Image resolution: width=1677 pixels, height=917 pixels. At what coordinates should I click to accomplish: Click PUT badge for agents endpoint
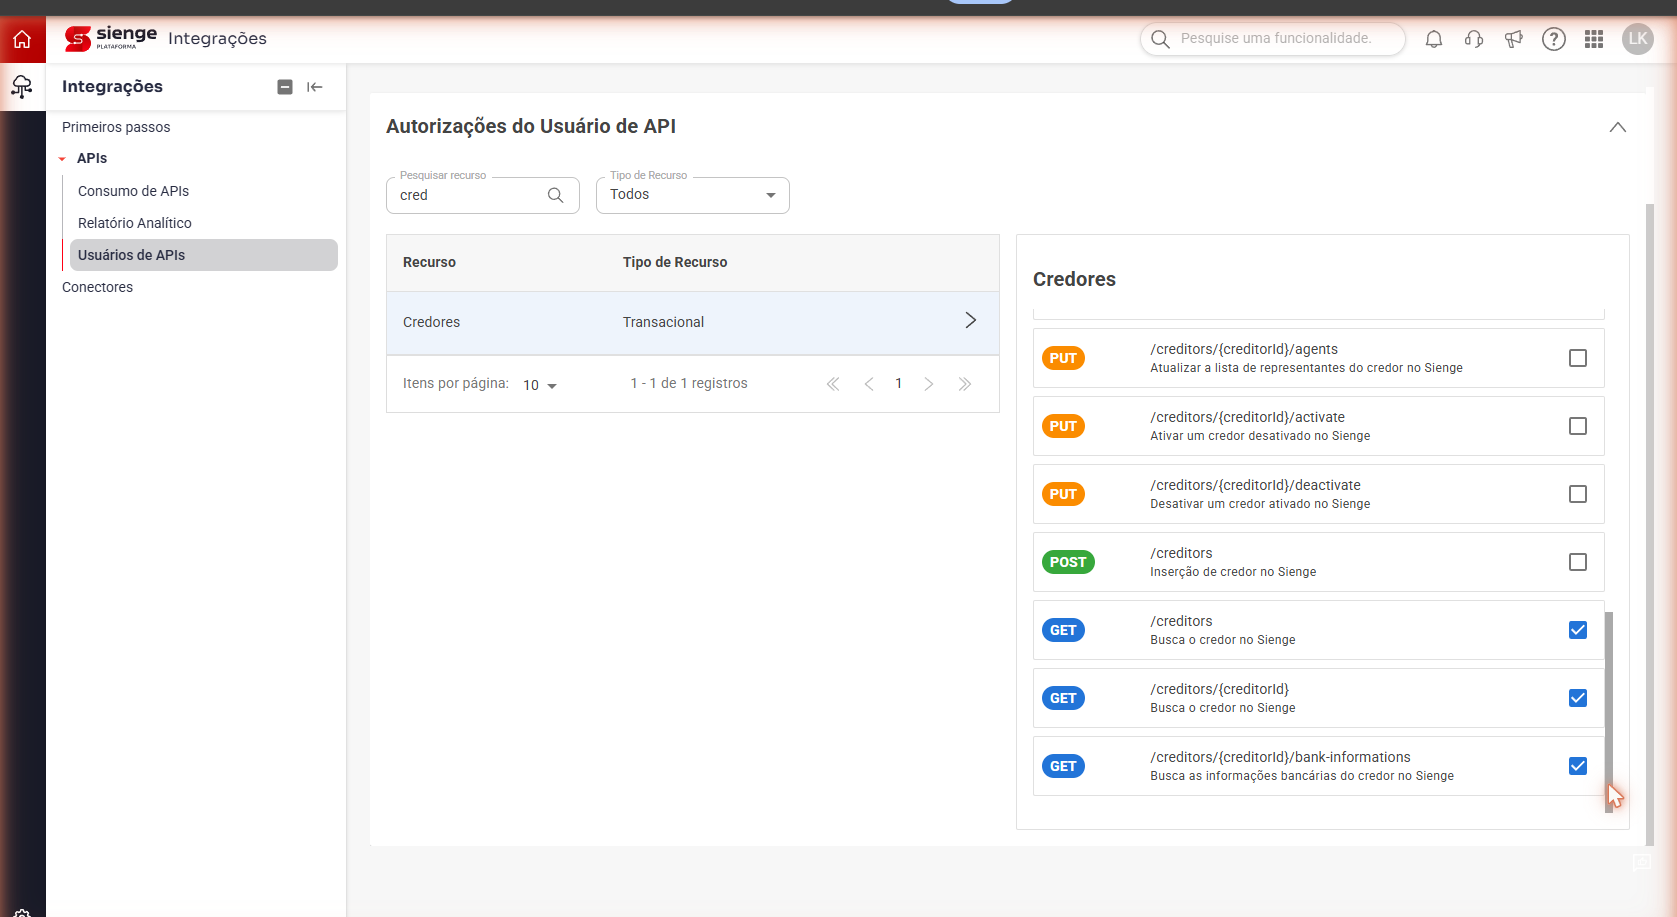tap(1063, 358)
